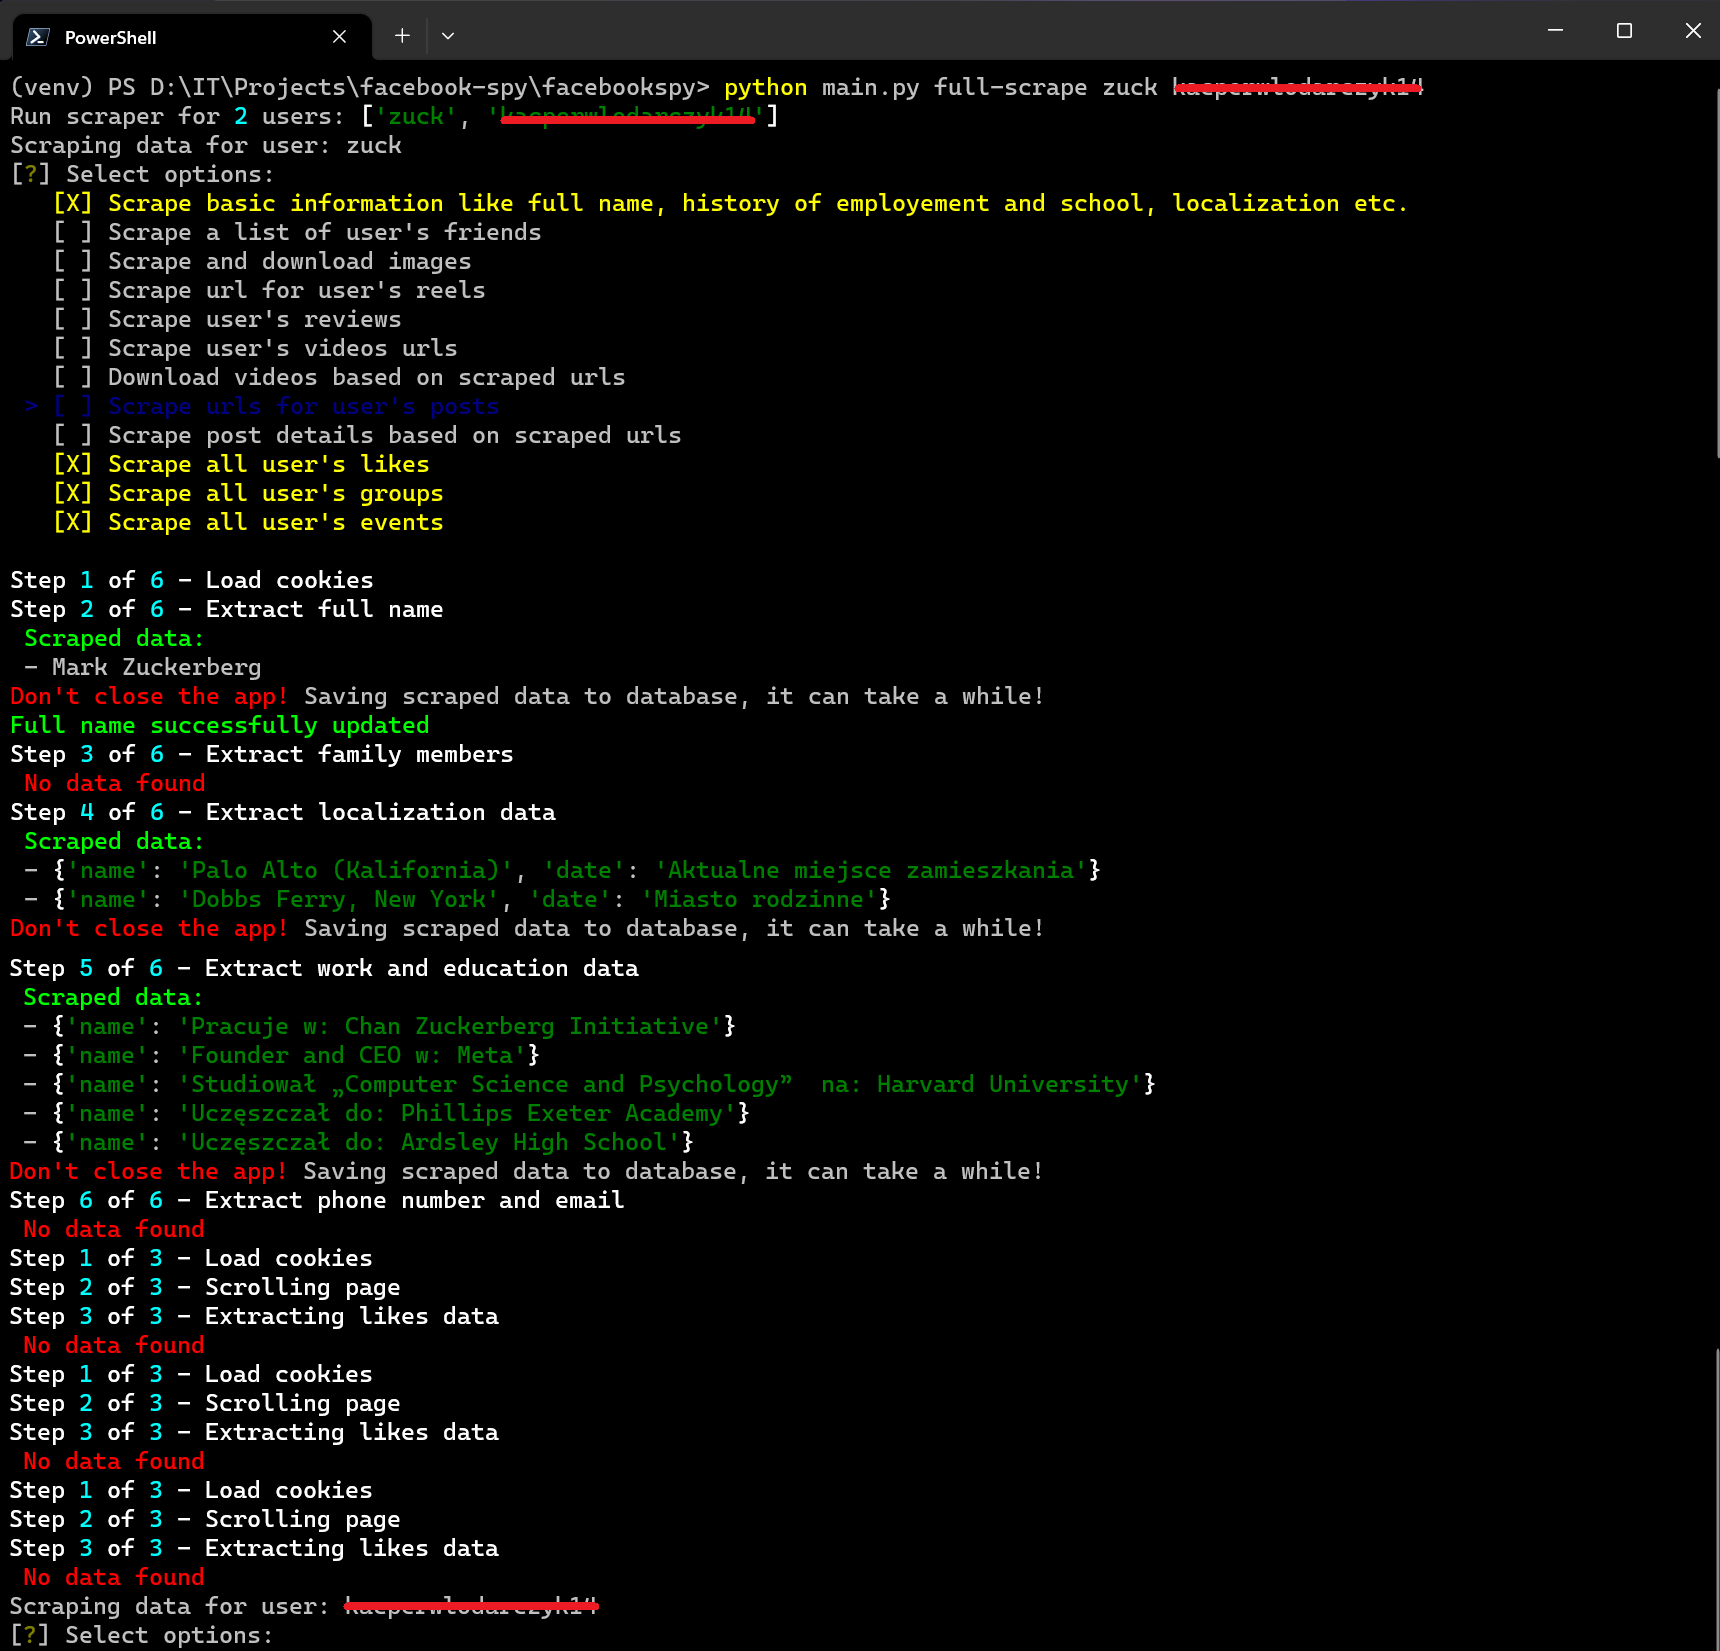Click 'Chan Zuckerberg Initiative' data line
The width and height of the screenshot is (1720, 1651).
[x=380, y=1026]
